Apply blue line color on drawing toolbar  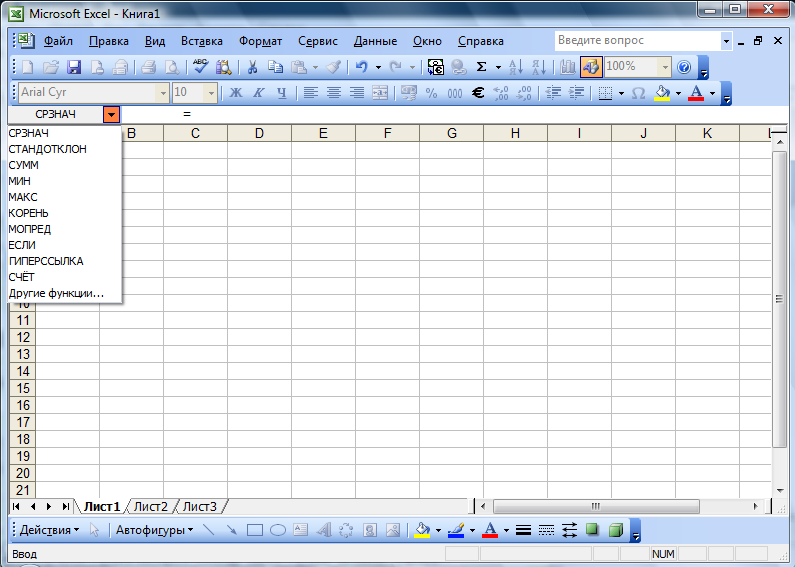click(456, 530)
